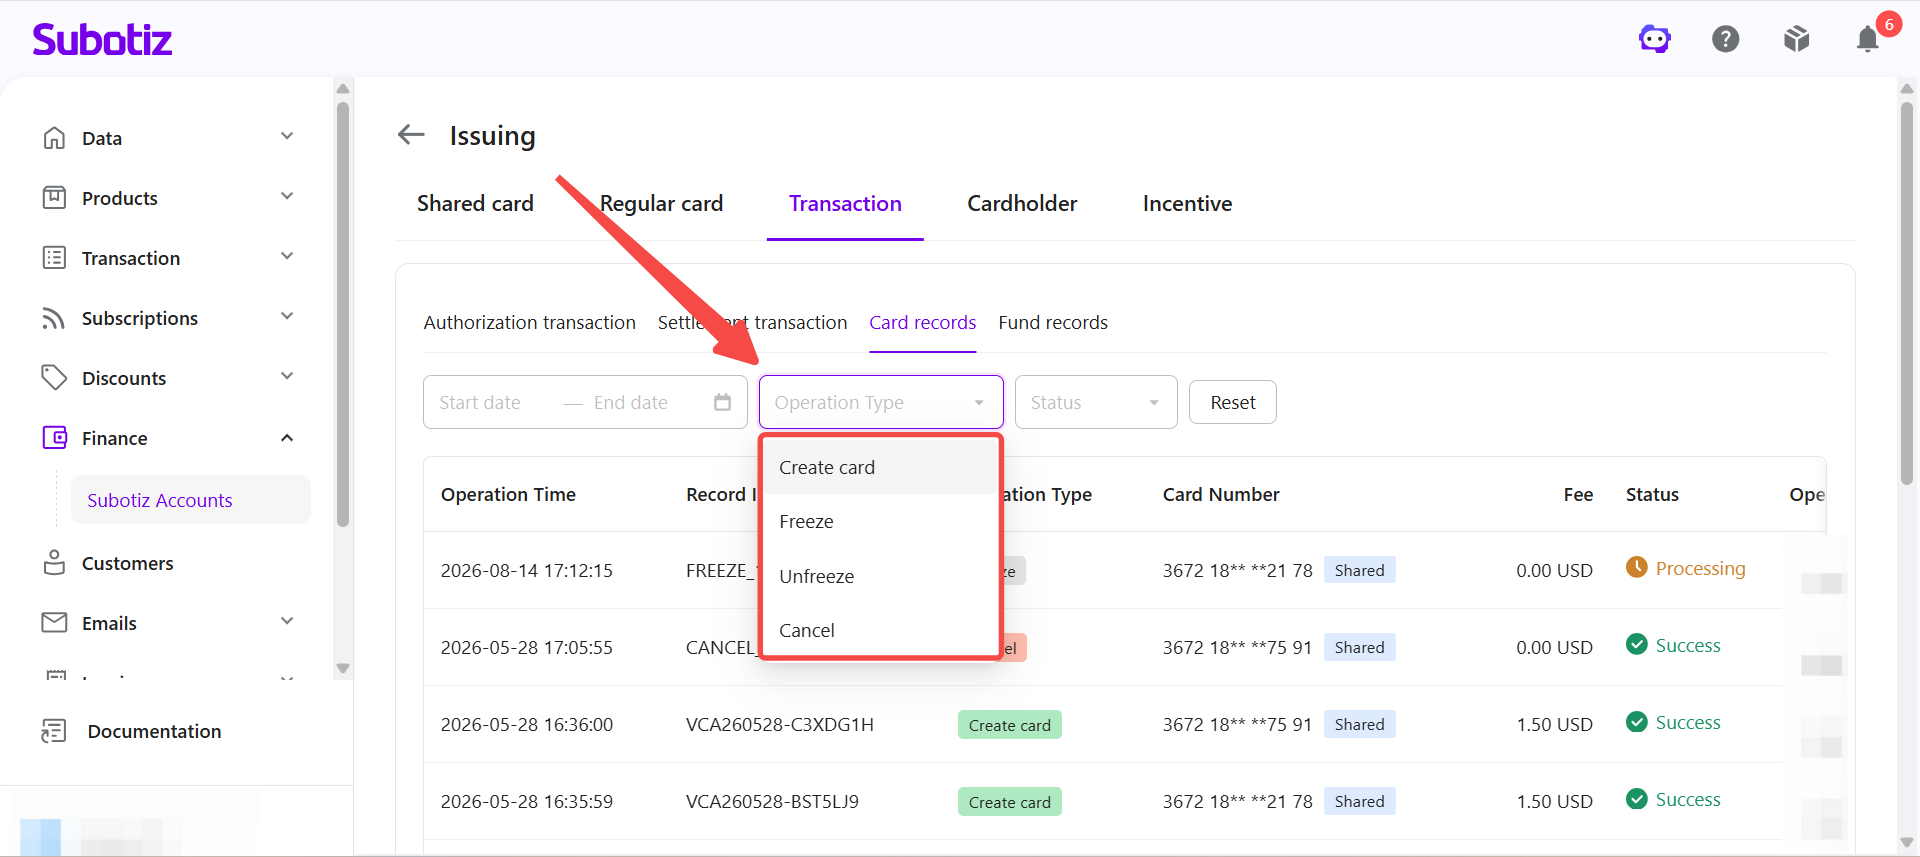Expand the Products menu chevron
Screen dimensions: 1920x857
287,196
